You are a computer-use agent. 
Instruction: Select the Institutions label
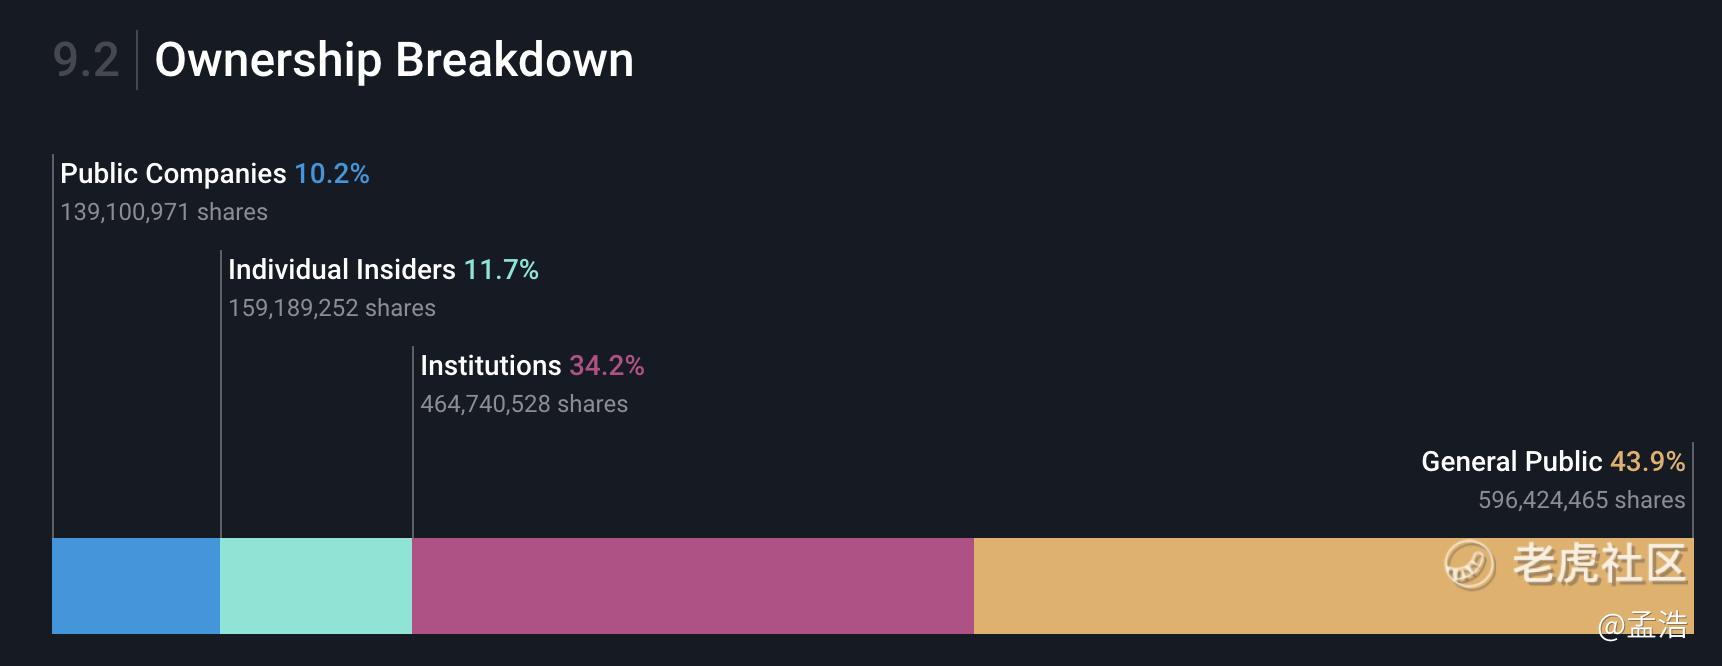click(490, 366)
